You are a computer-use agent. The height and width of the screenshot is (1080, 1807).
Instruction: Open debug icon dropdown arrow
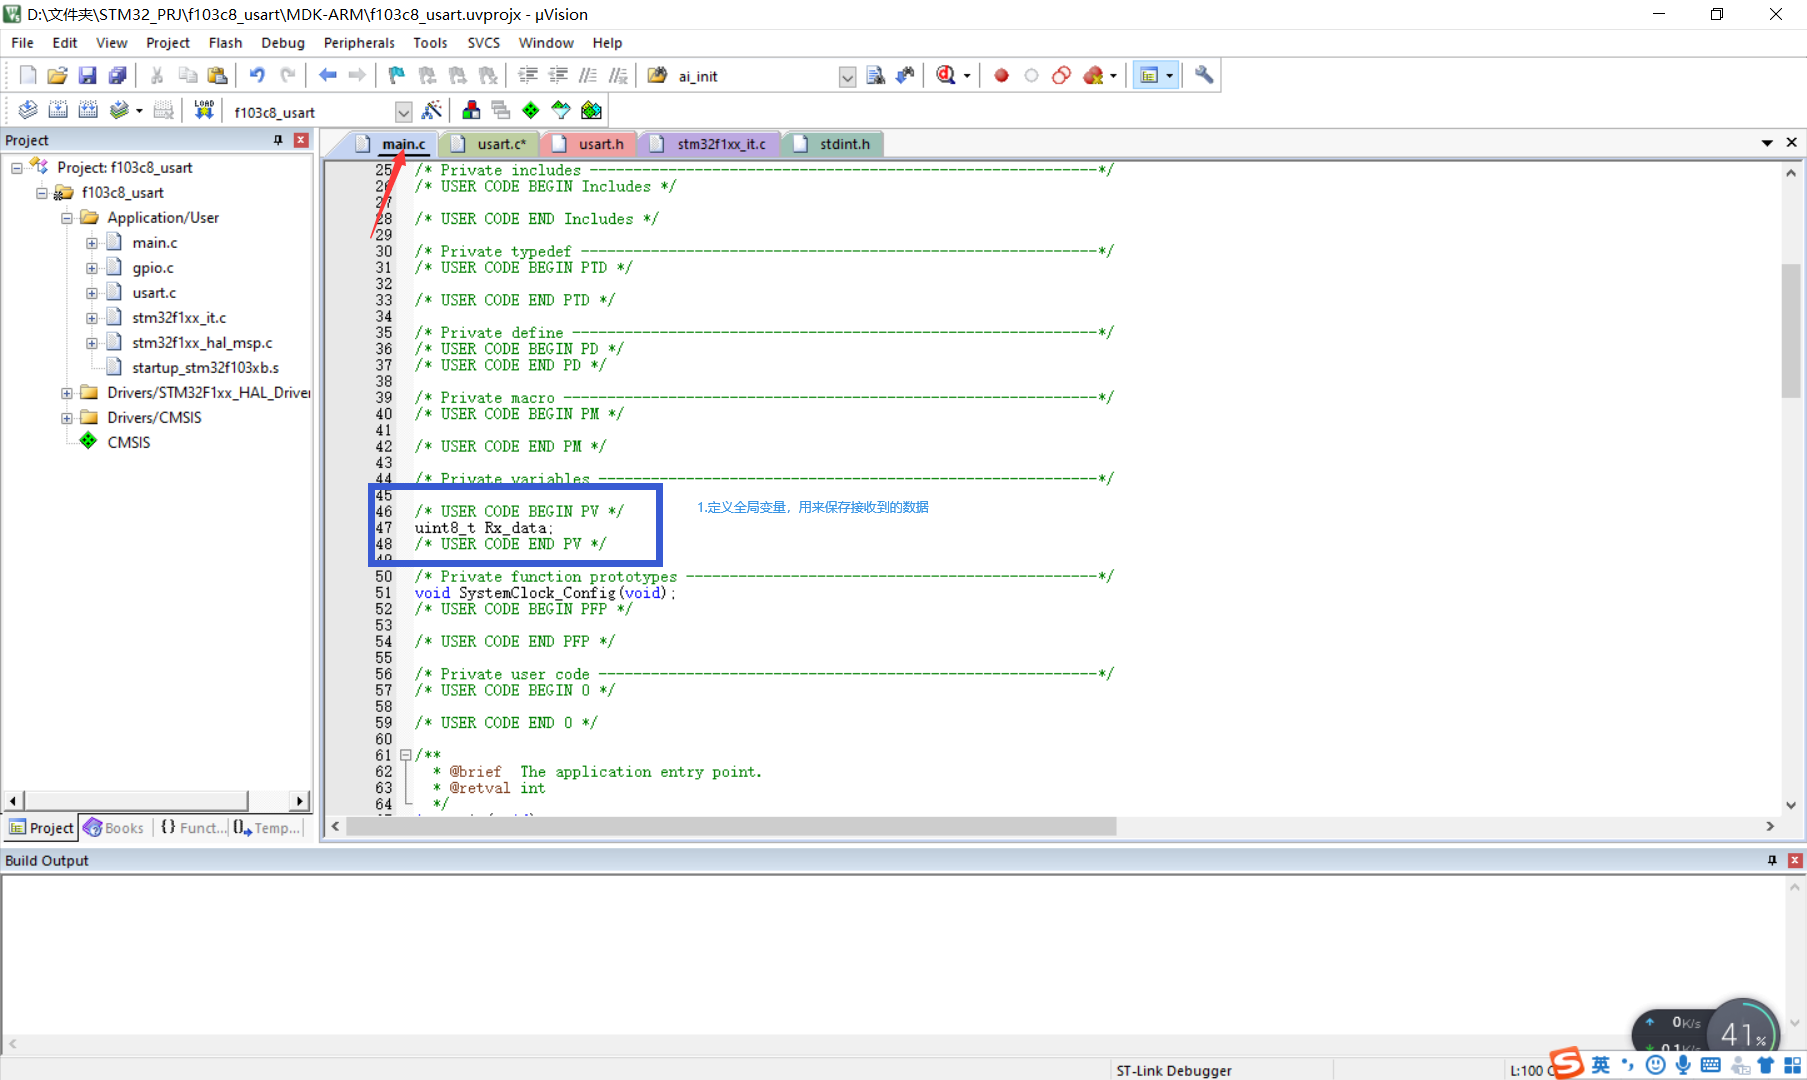[967, 77]
